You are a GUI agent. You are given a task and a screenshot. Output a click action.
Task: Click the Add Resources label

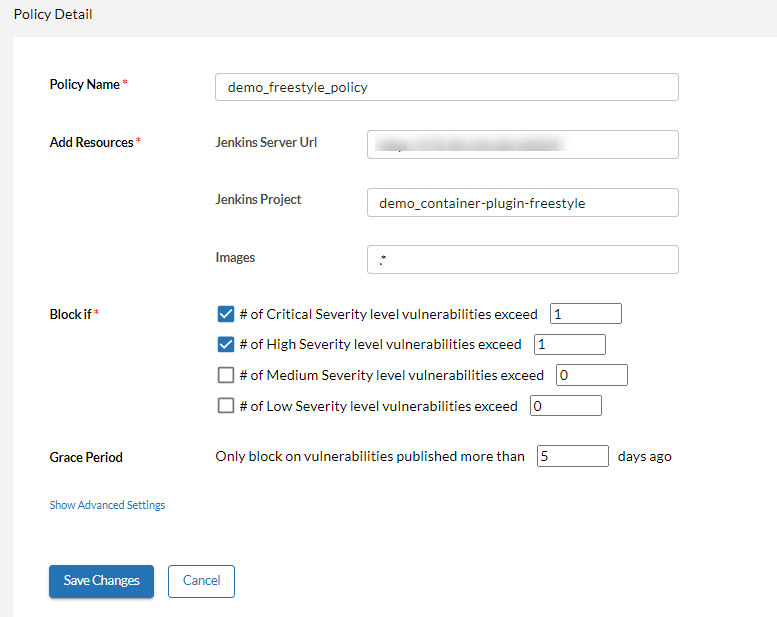click(92, 143)
